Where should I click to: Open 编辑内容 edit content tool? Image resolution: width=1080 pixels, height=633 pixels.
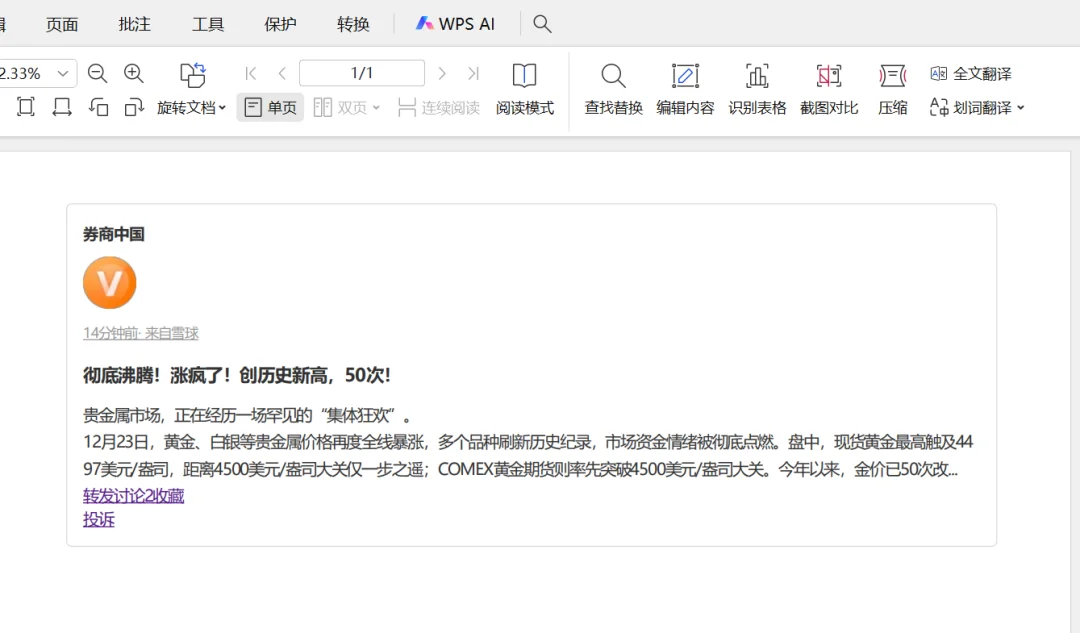(x=685, y=90)
